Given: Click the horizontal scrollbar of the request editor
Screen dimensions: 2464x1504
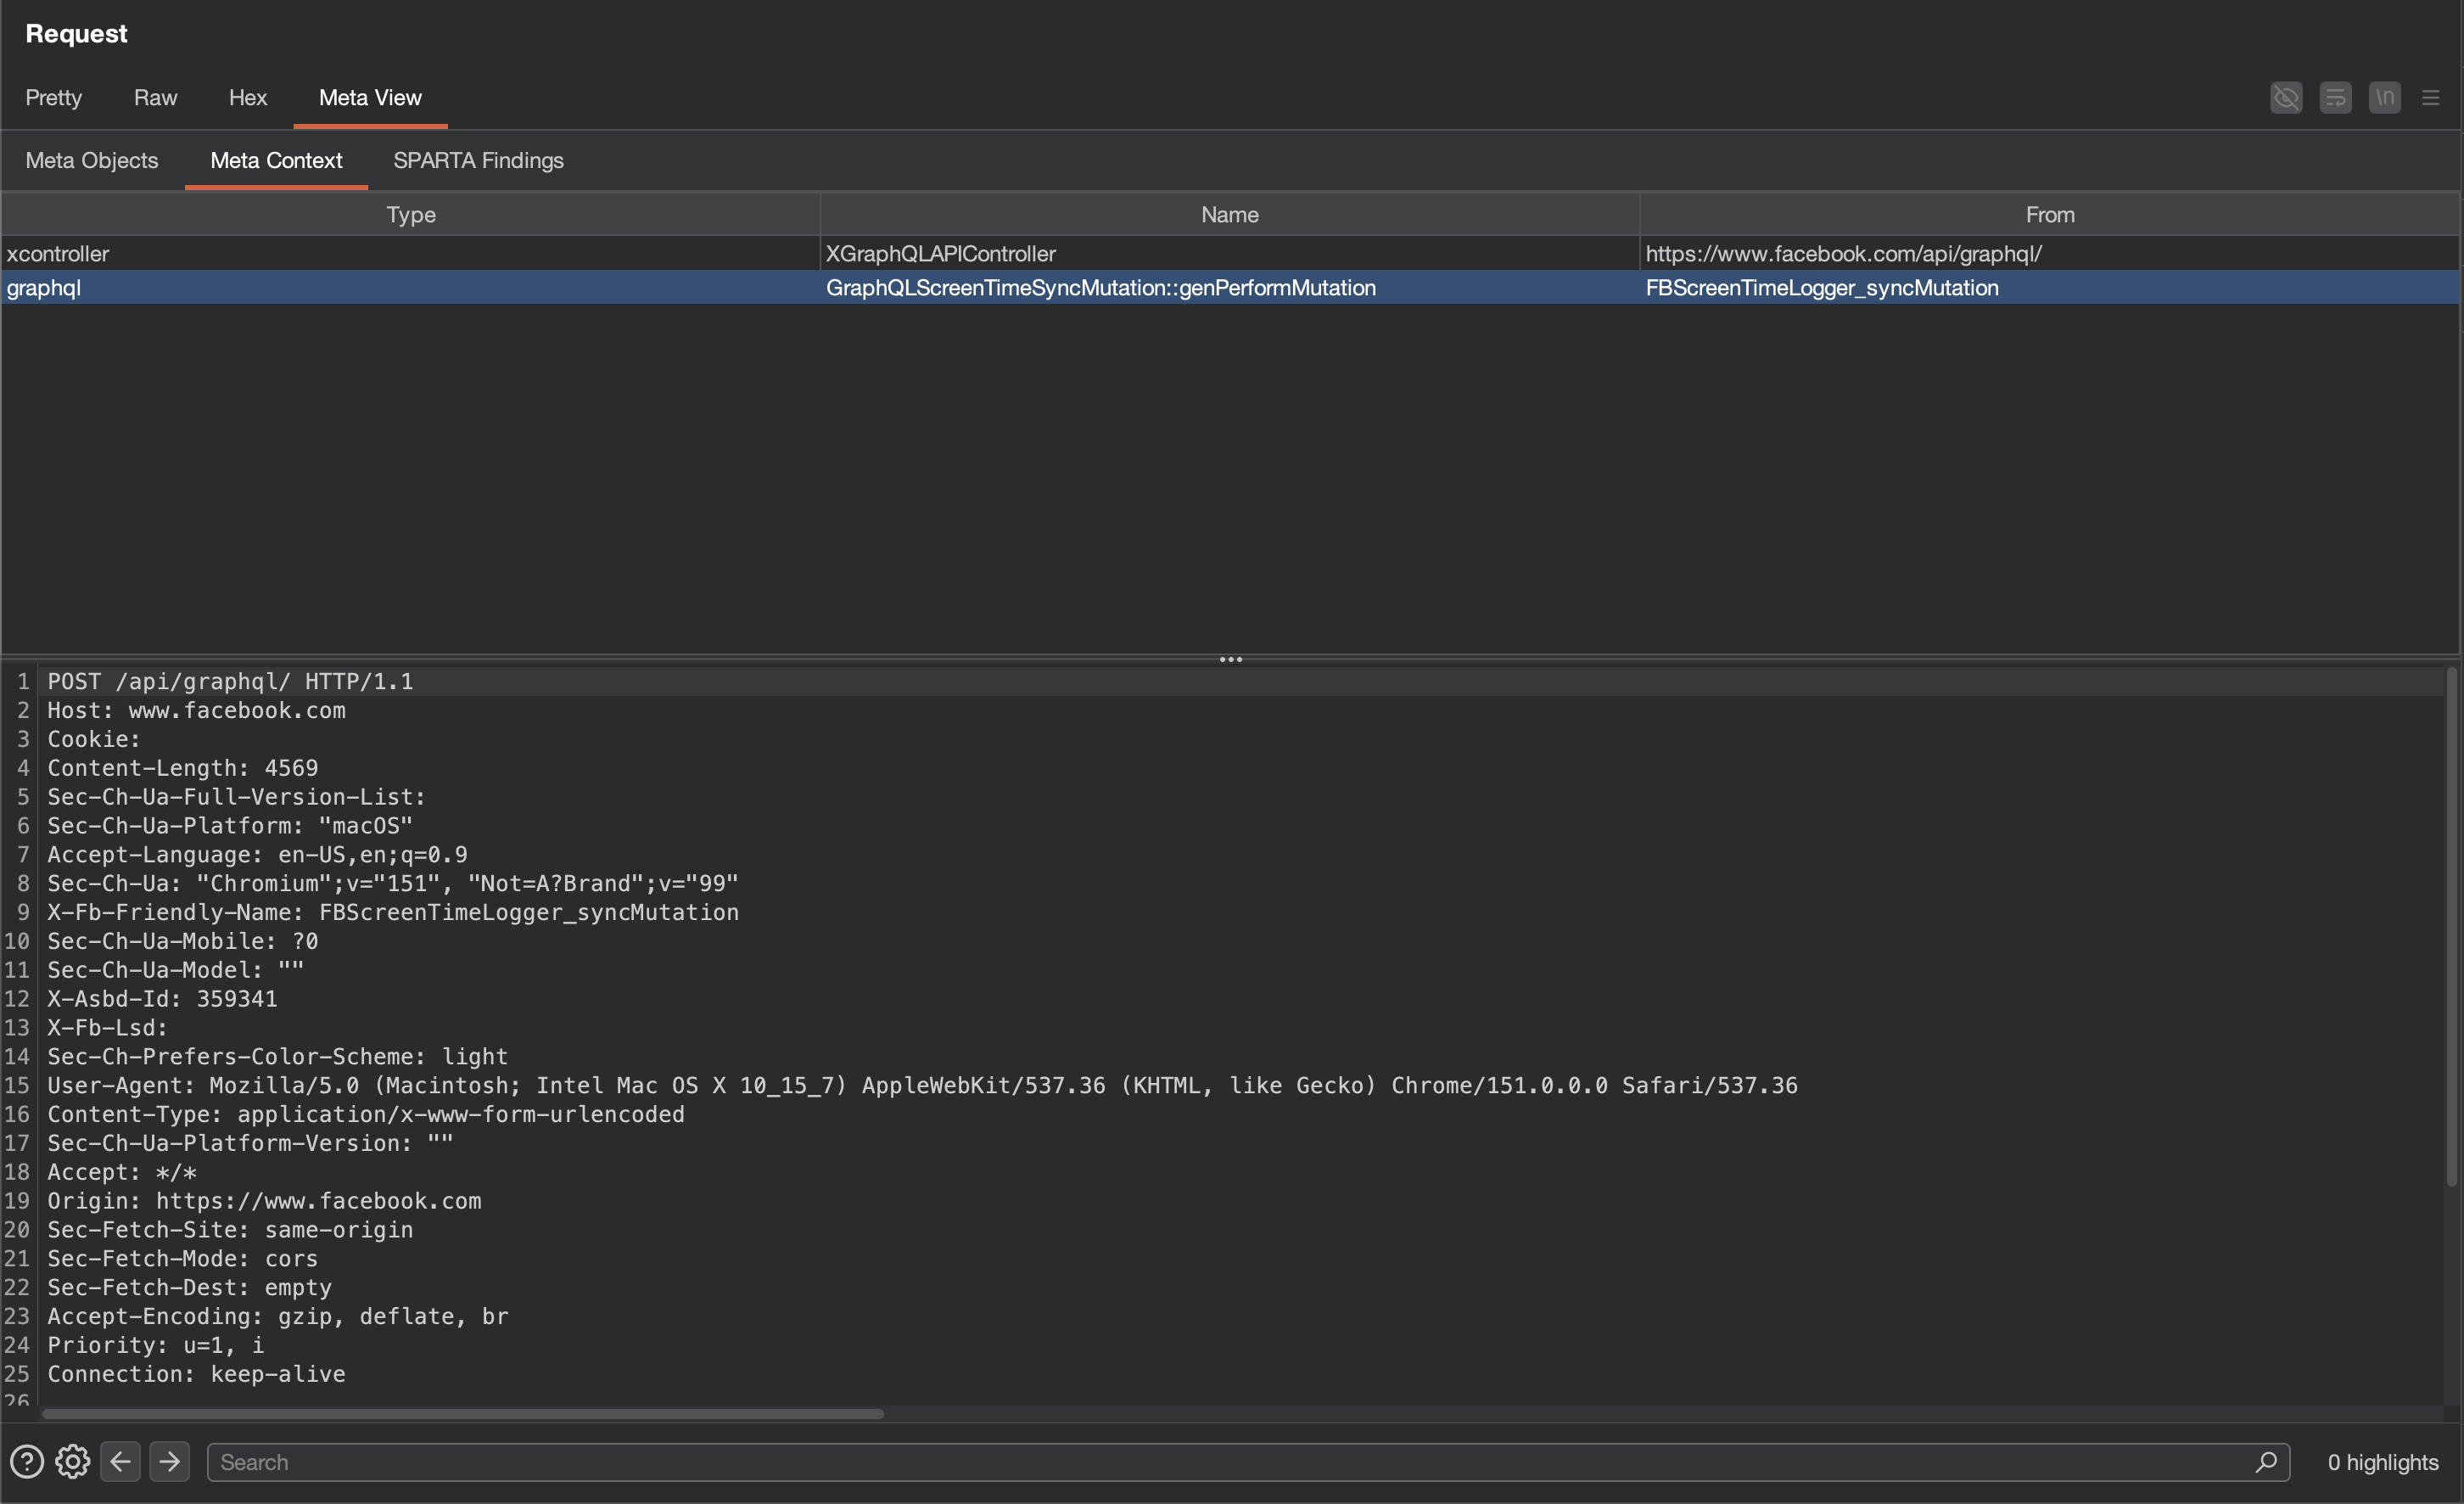Looking at the screenshot, I should (463, 1414).
